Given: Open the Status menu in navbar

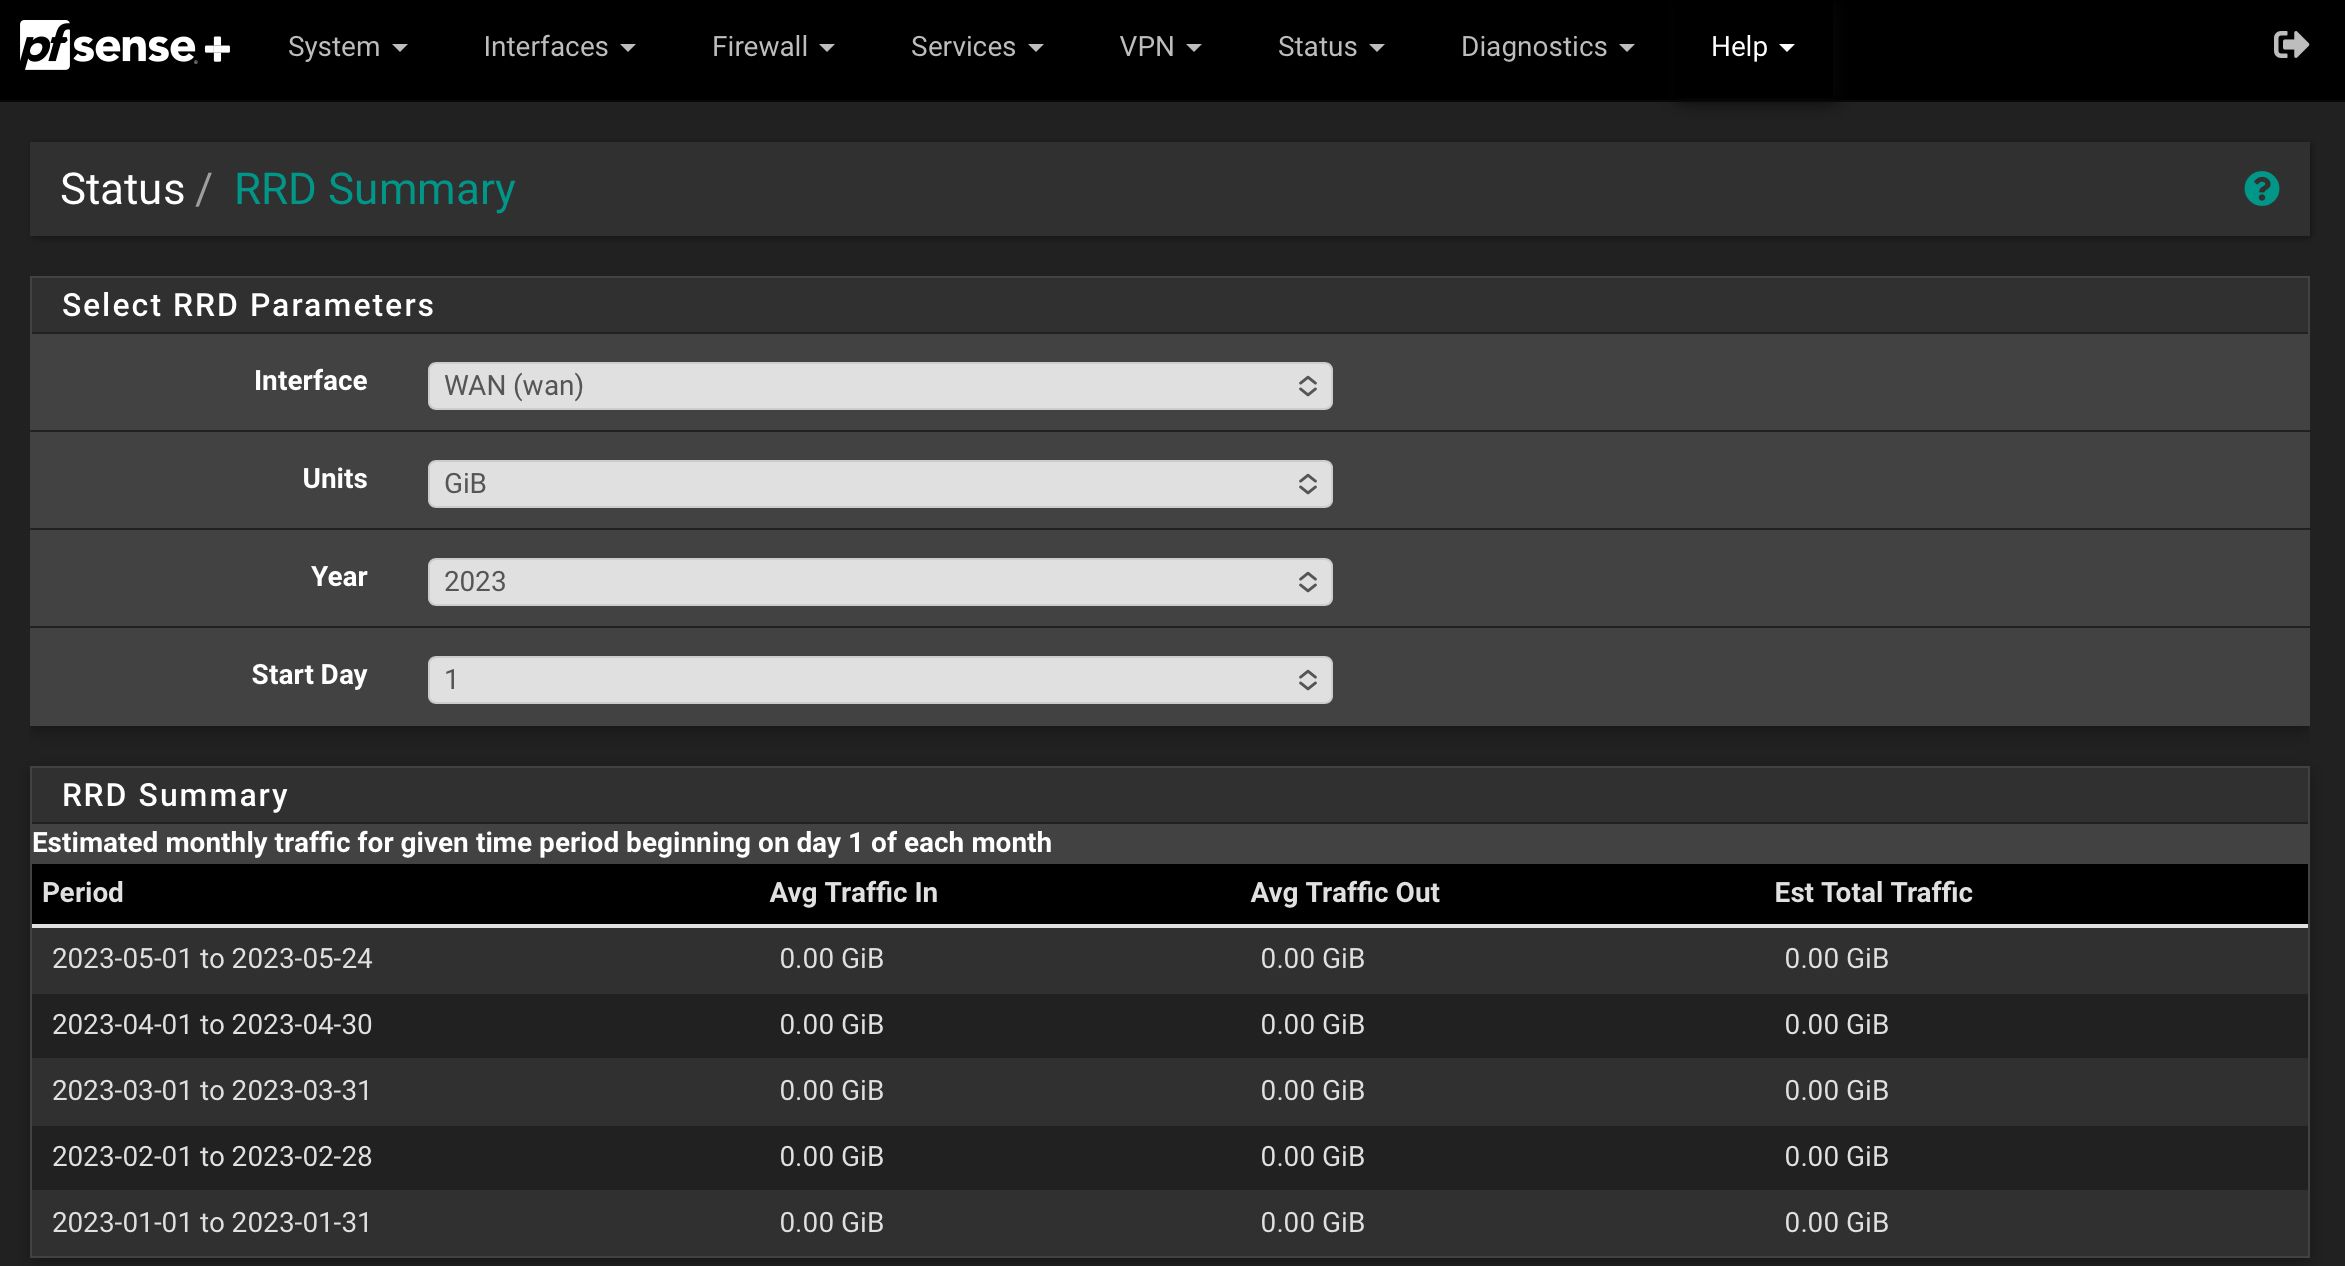Looking at the screenshot, I should pyautogui.click(x=1330, y=47).
